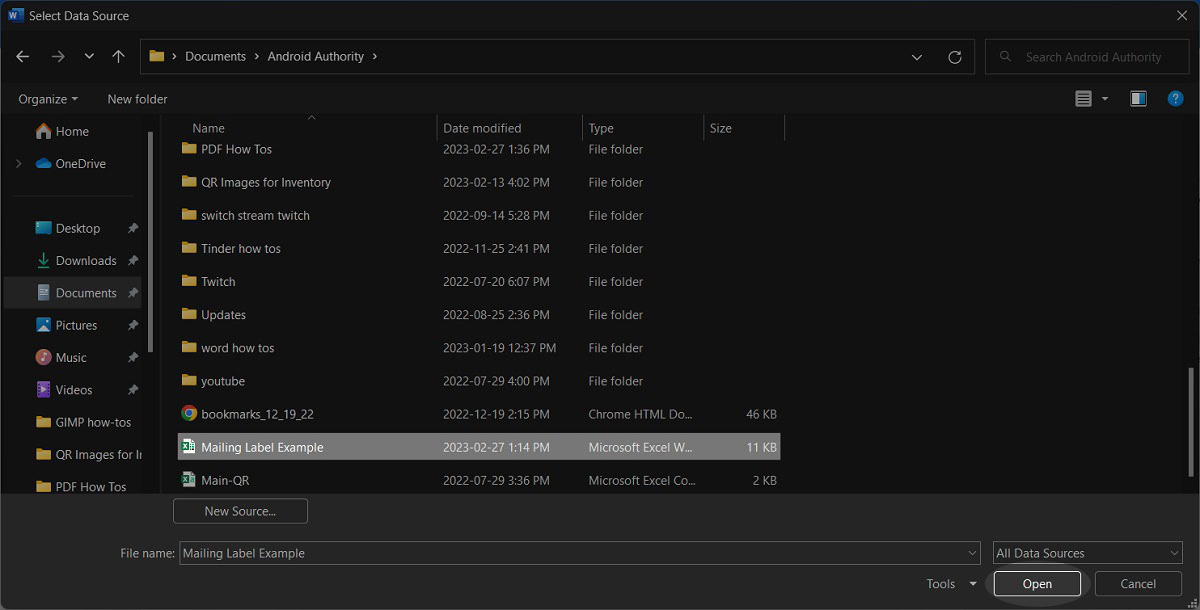
Task: Click the change view layout icon
Action: coord(1083,98)
